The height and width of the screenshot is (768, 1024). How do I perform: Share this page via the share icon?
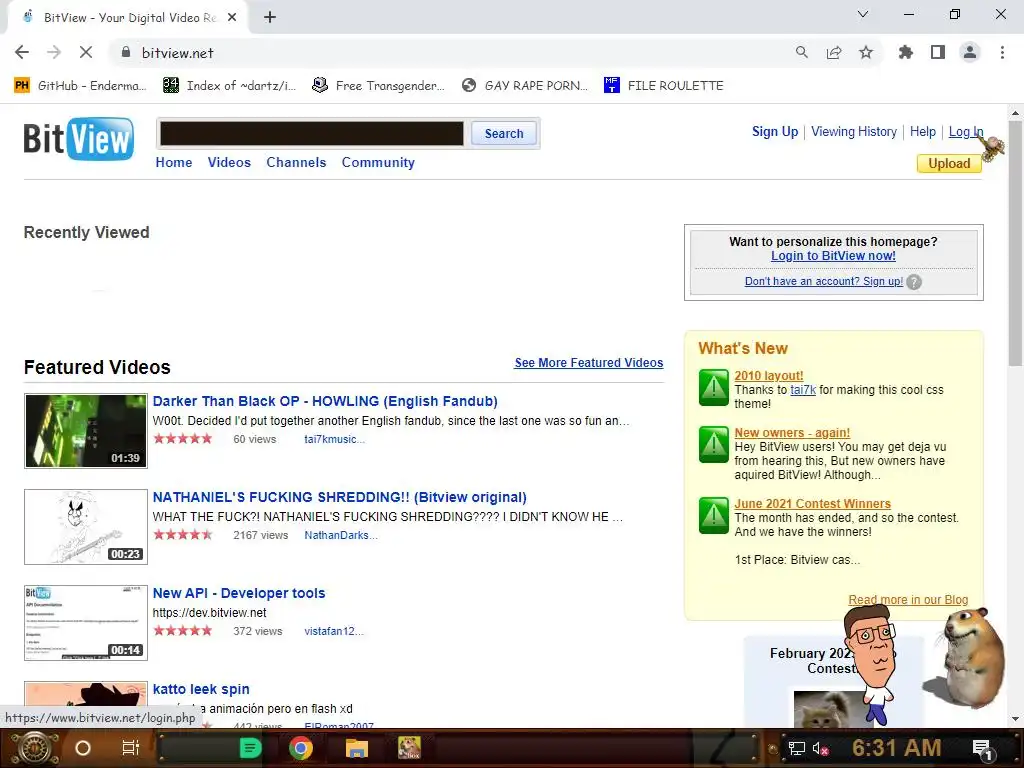coord(834,52)
